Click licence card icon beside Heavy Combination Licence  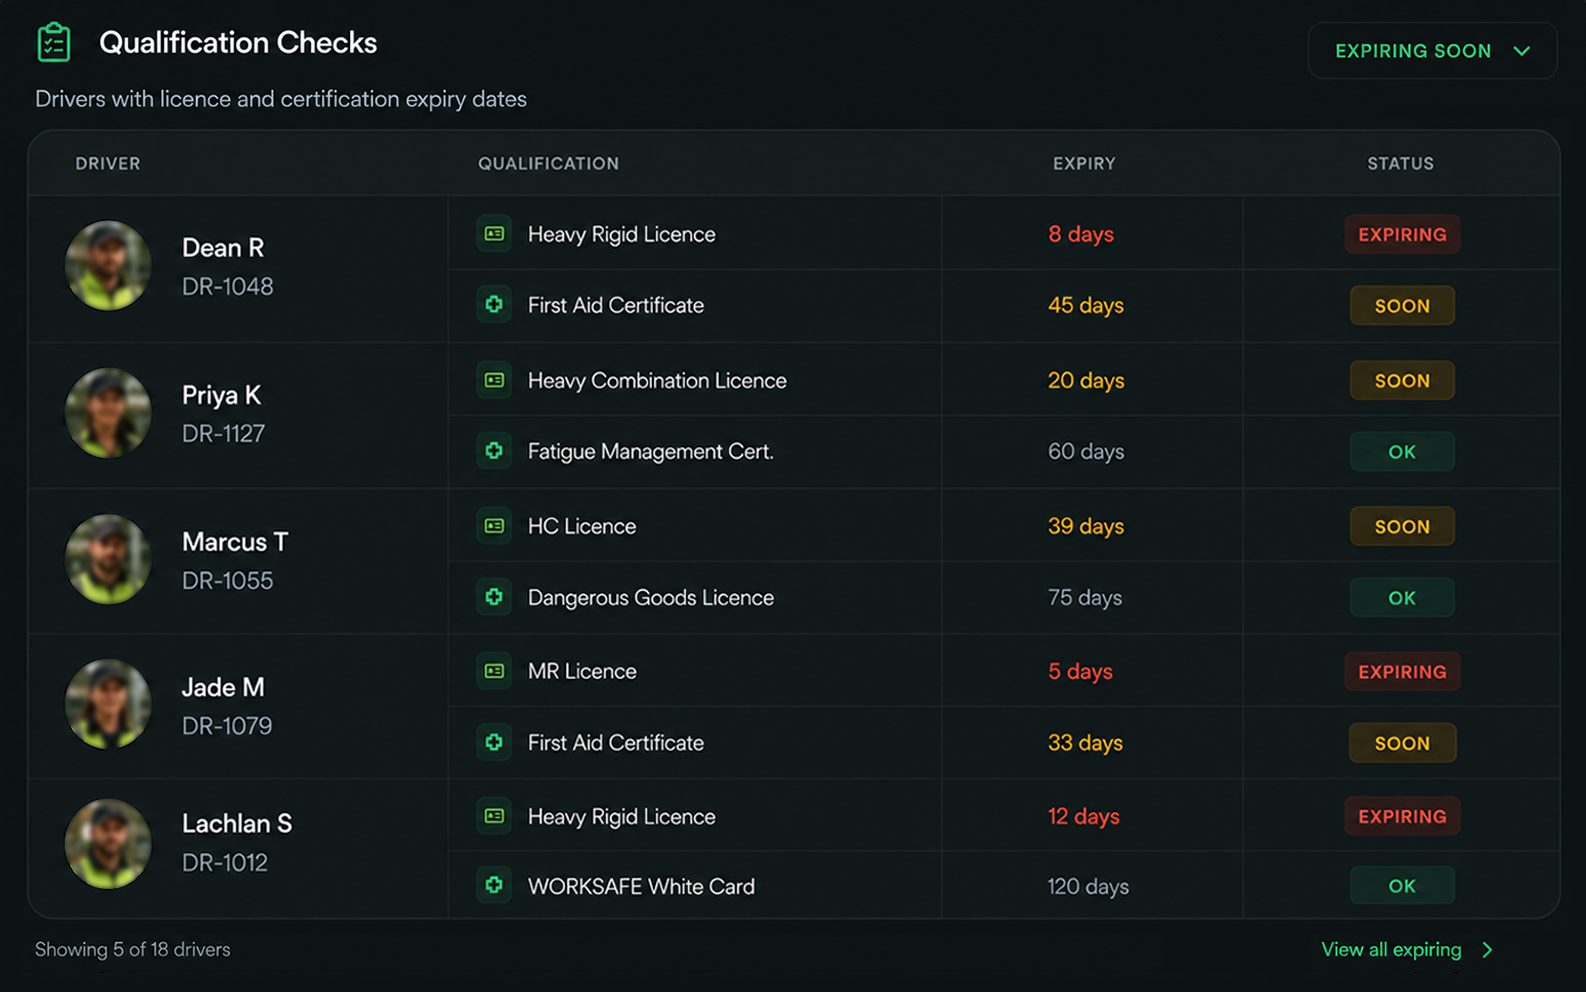tap(494, 380)
